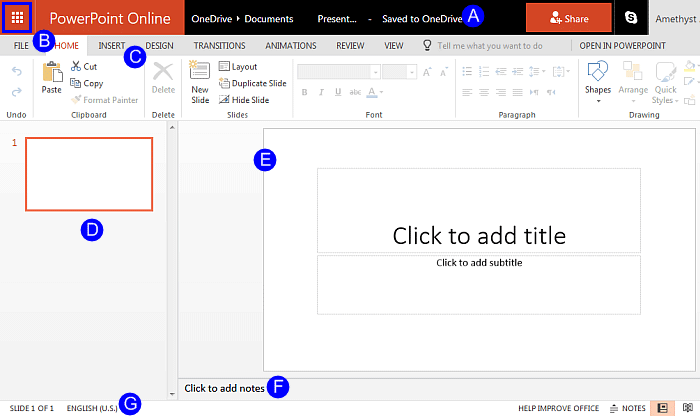700x416 pixels.
Task: Click Duplicate Slide
Action: tap(253, 83)
